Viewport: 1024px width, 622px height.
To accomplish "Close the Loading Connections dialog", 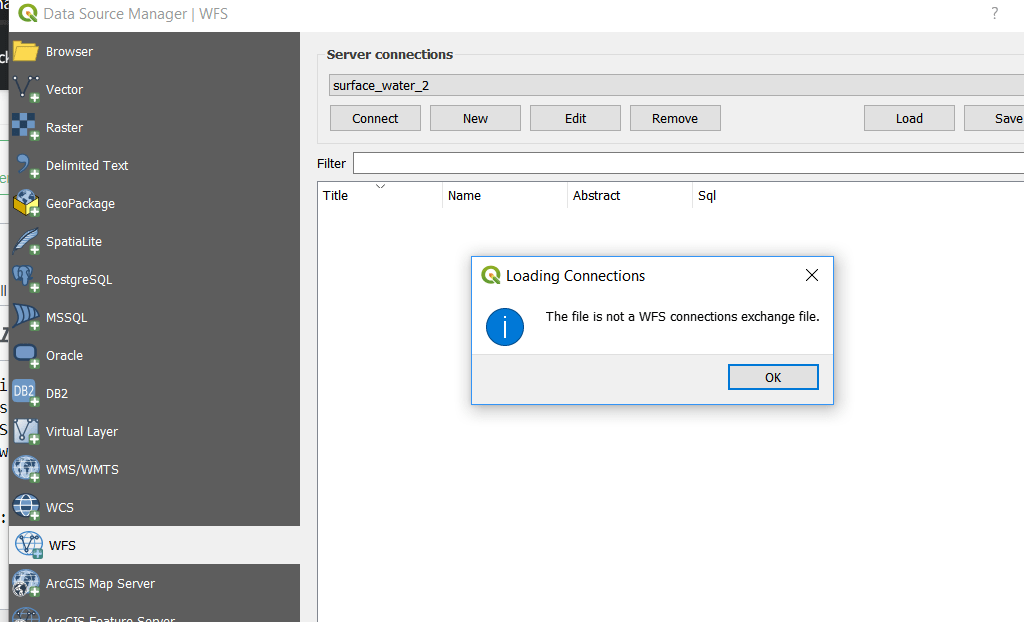I will (x=812, y=275).
